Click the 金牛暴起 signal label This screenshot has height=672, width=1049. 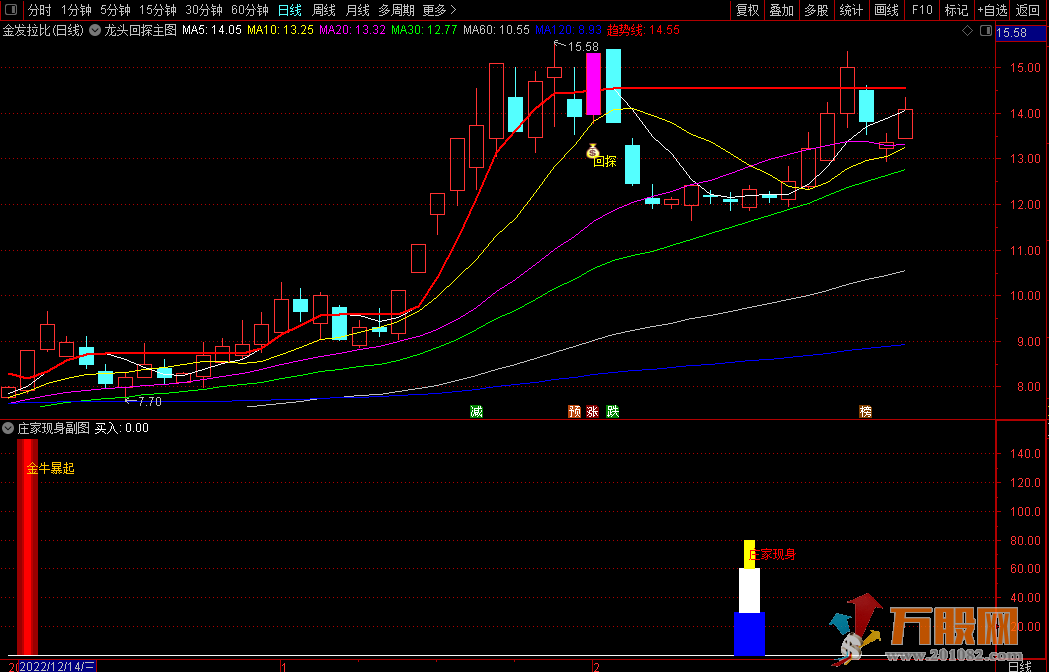point(51,469)
